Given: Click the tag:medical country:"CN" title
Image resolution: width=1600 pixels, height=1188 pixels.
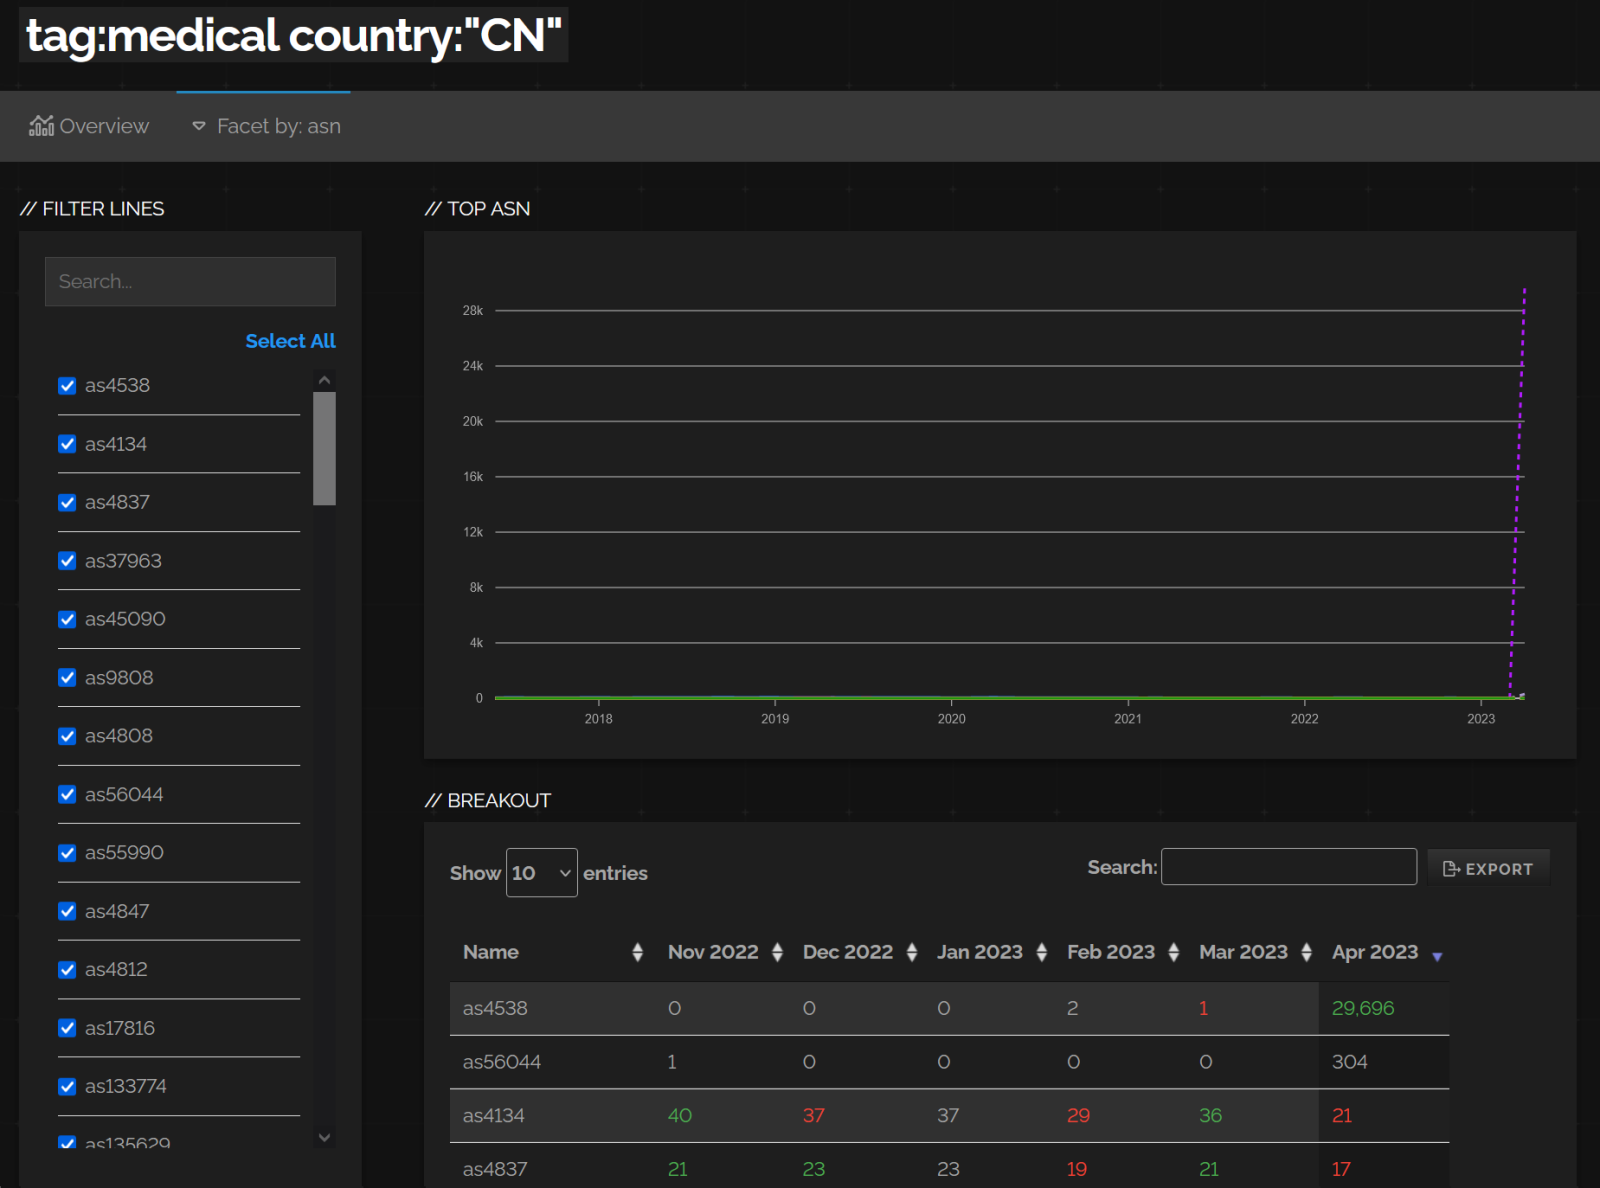Looking at the screenshot, I should point(294,35).
